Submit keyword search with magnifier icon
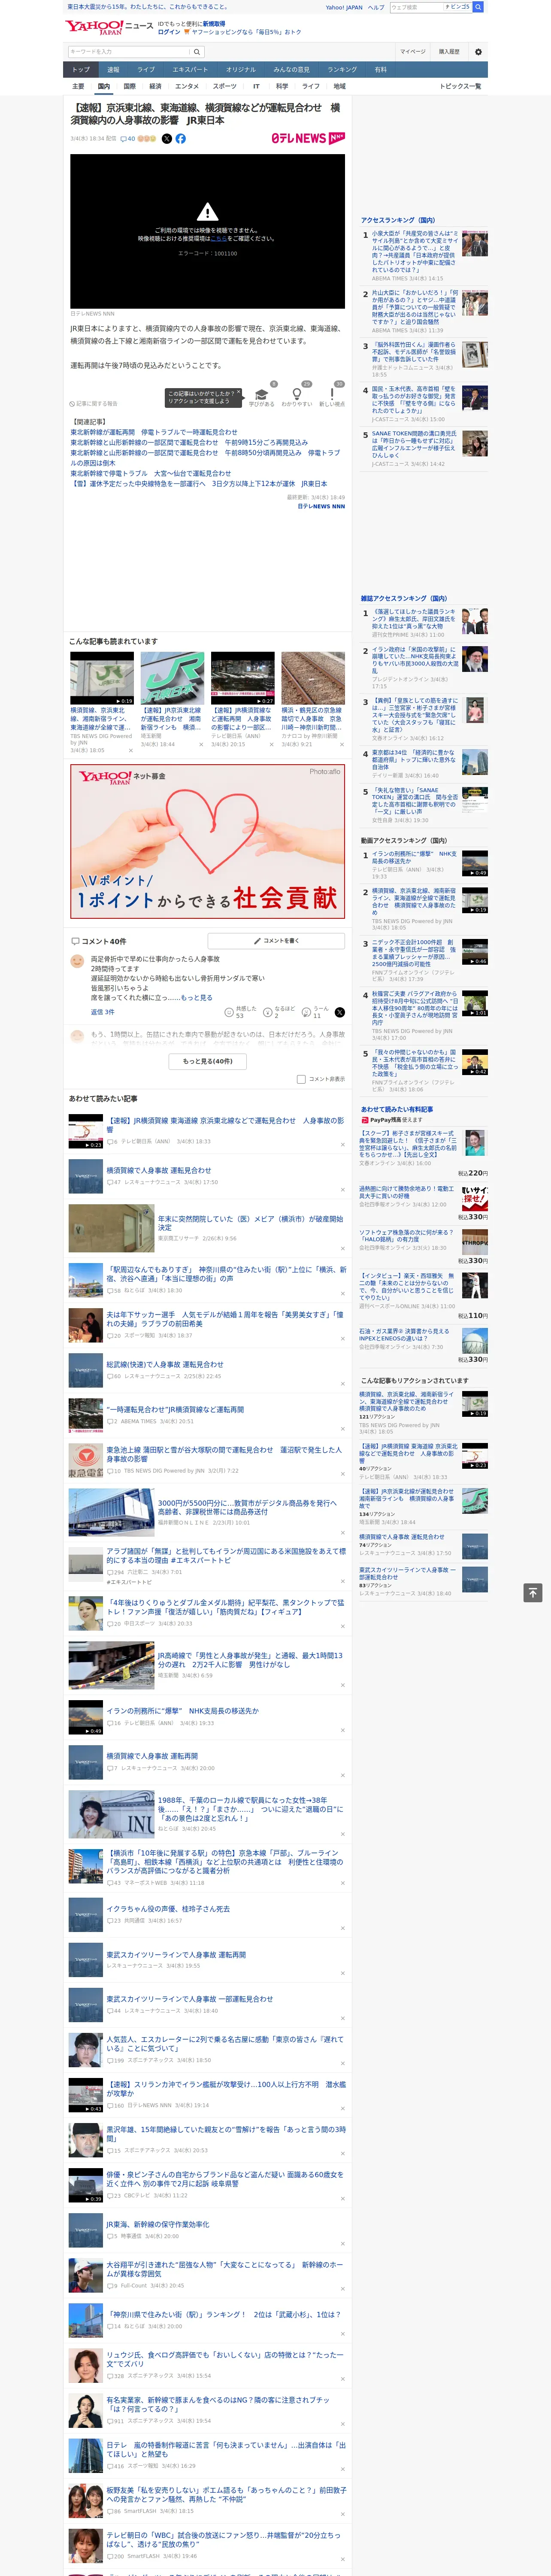Screen dimensions: 551x2576 [197, 52]
